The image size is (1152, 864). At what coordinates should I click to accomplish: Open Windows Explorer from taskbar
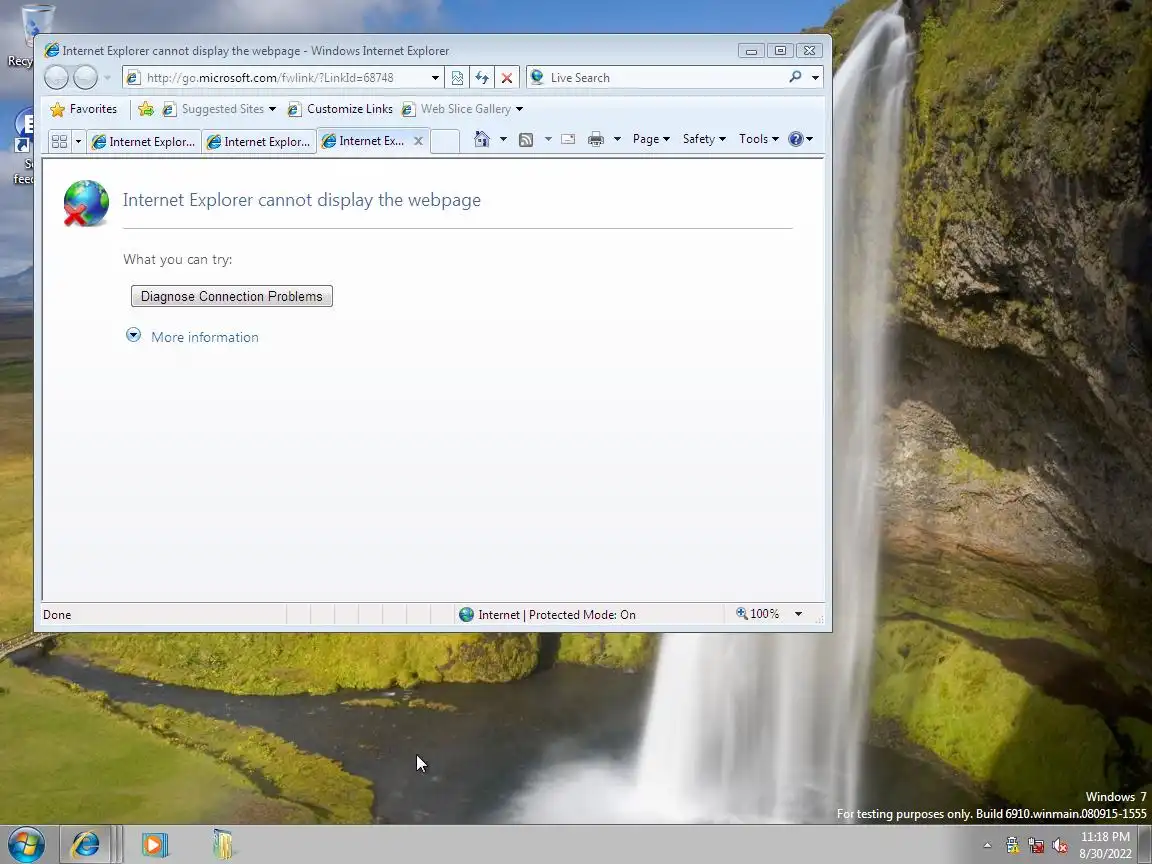click(223, 845)
